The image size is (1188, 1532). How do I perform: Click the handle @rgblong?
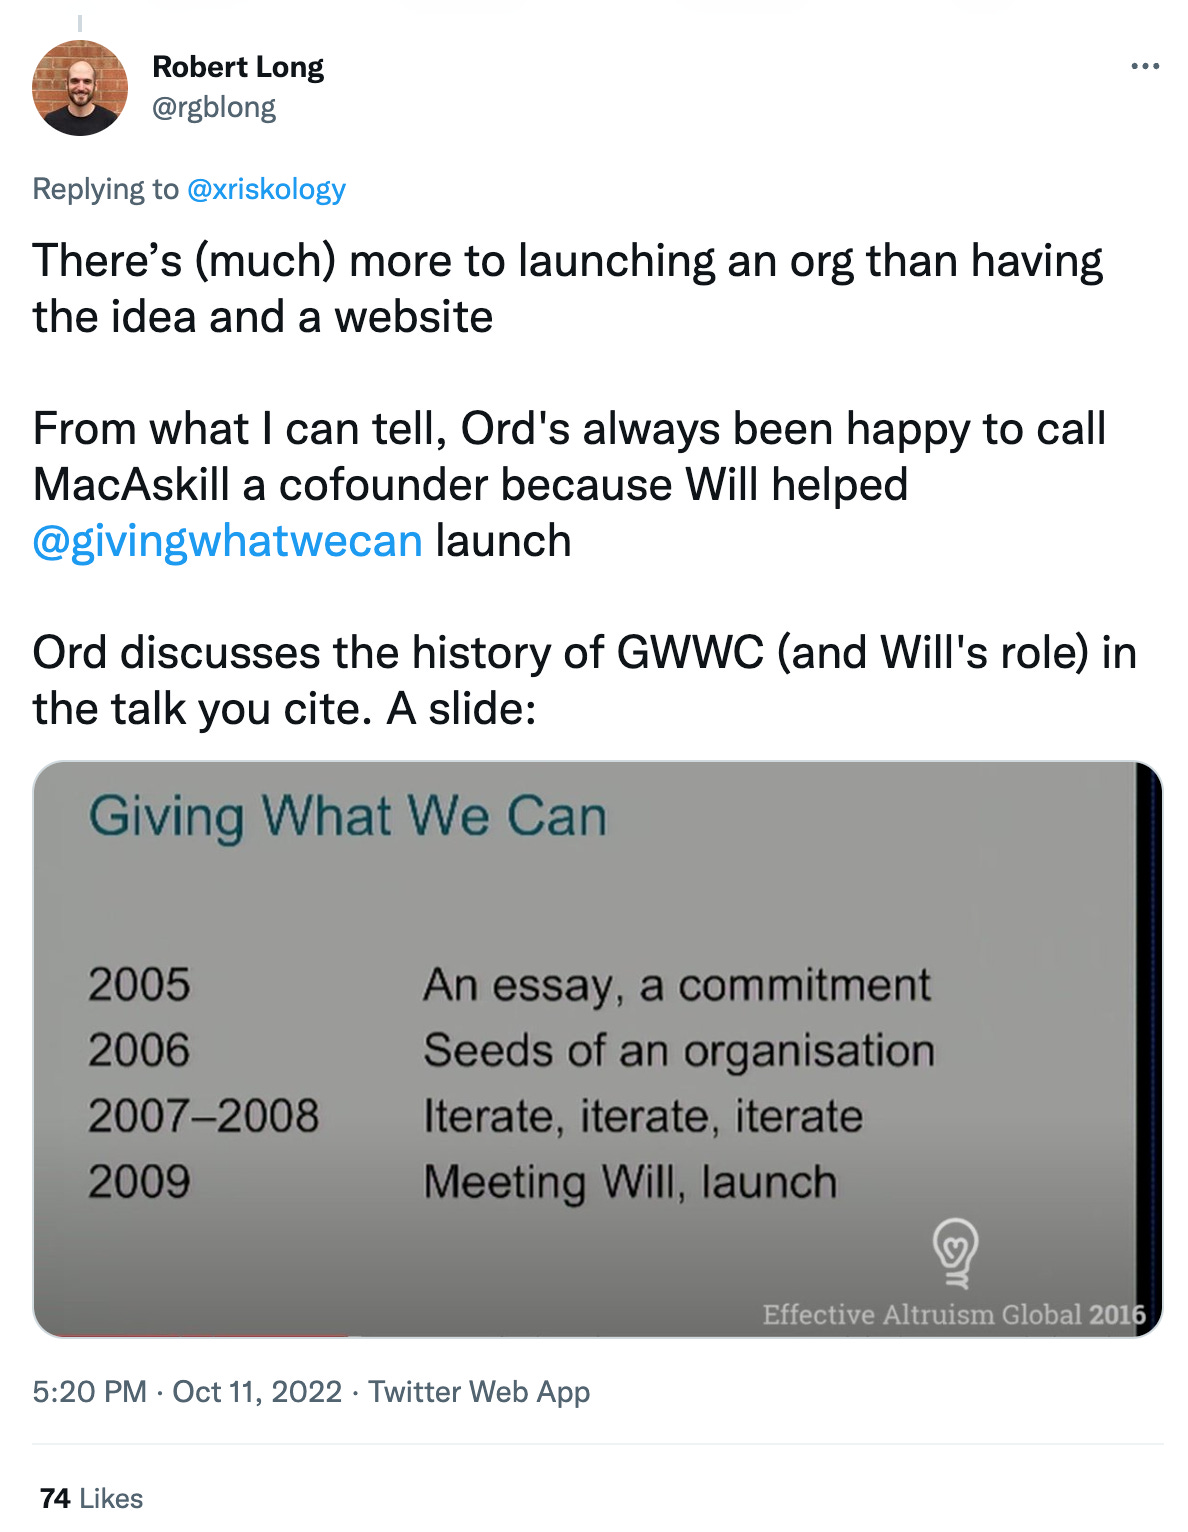[x=215, y=107]
